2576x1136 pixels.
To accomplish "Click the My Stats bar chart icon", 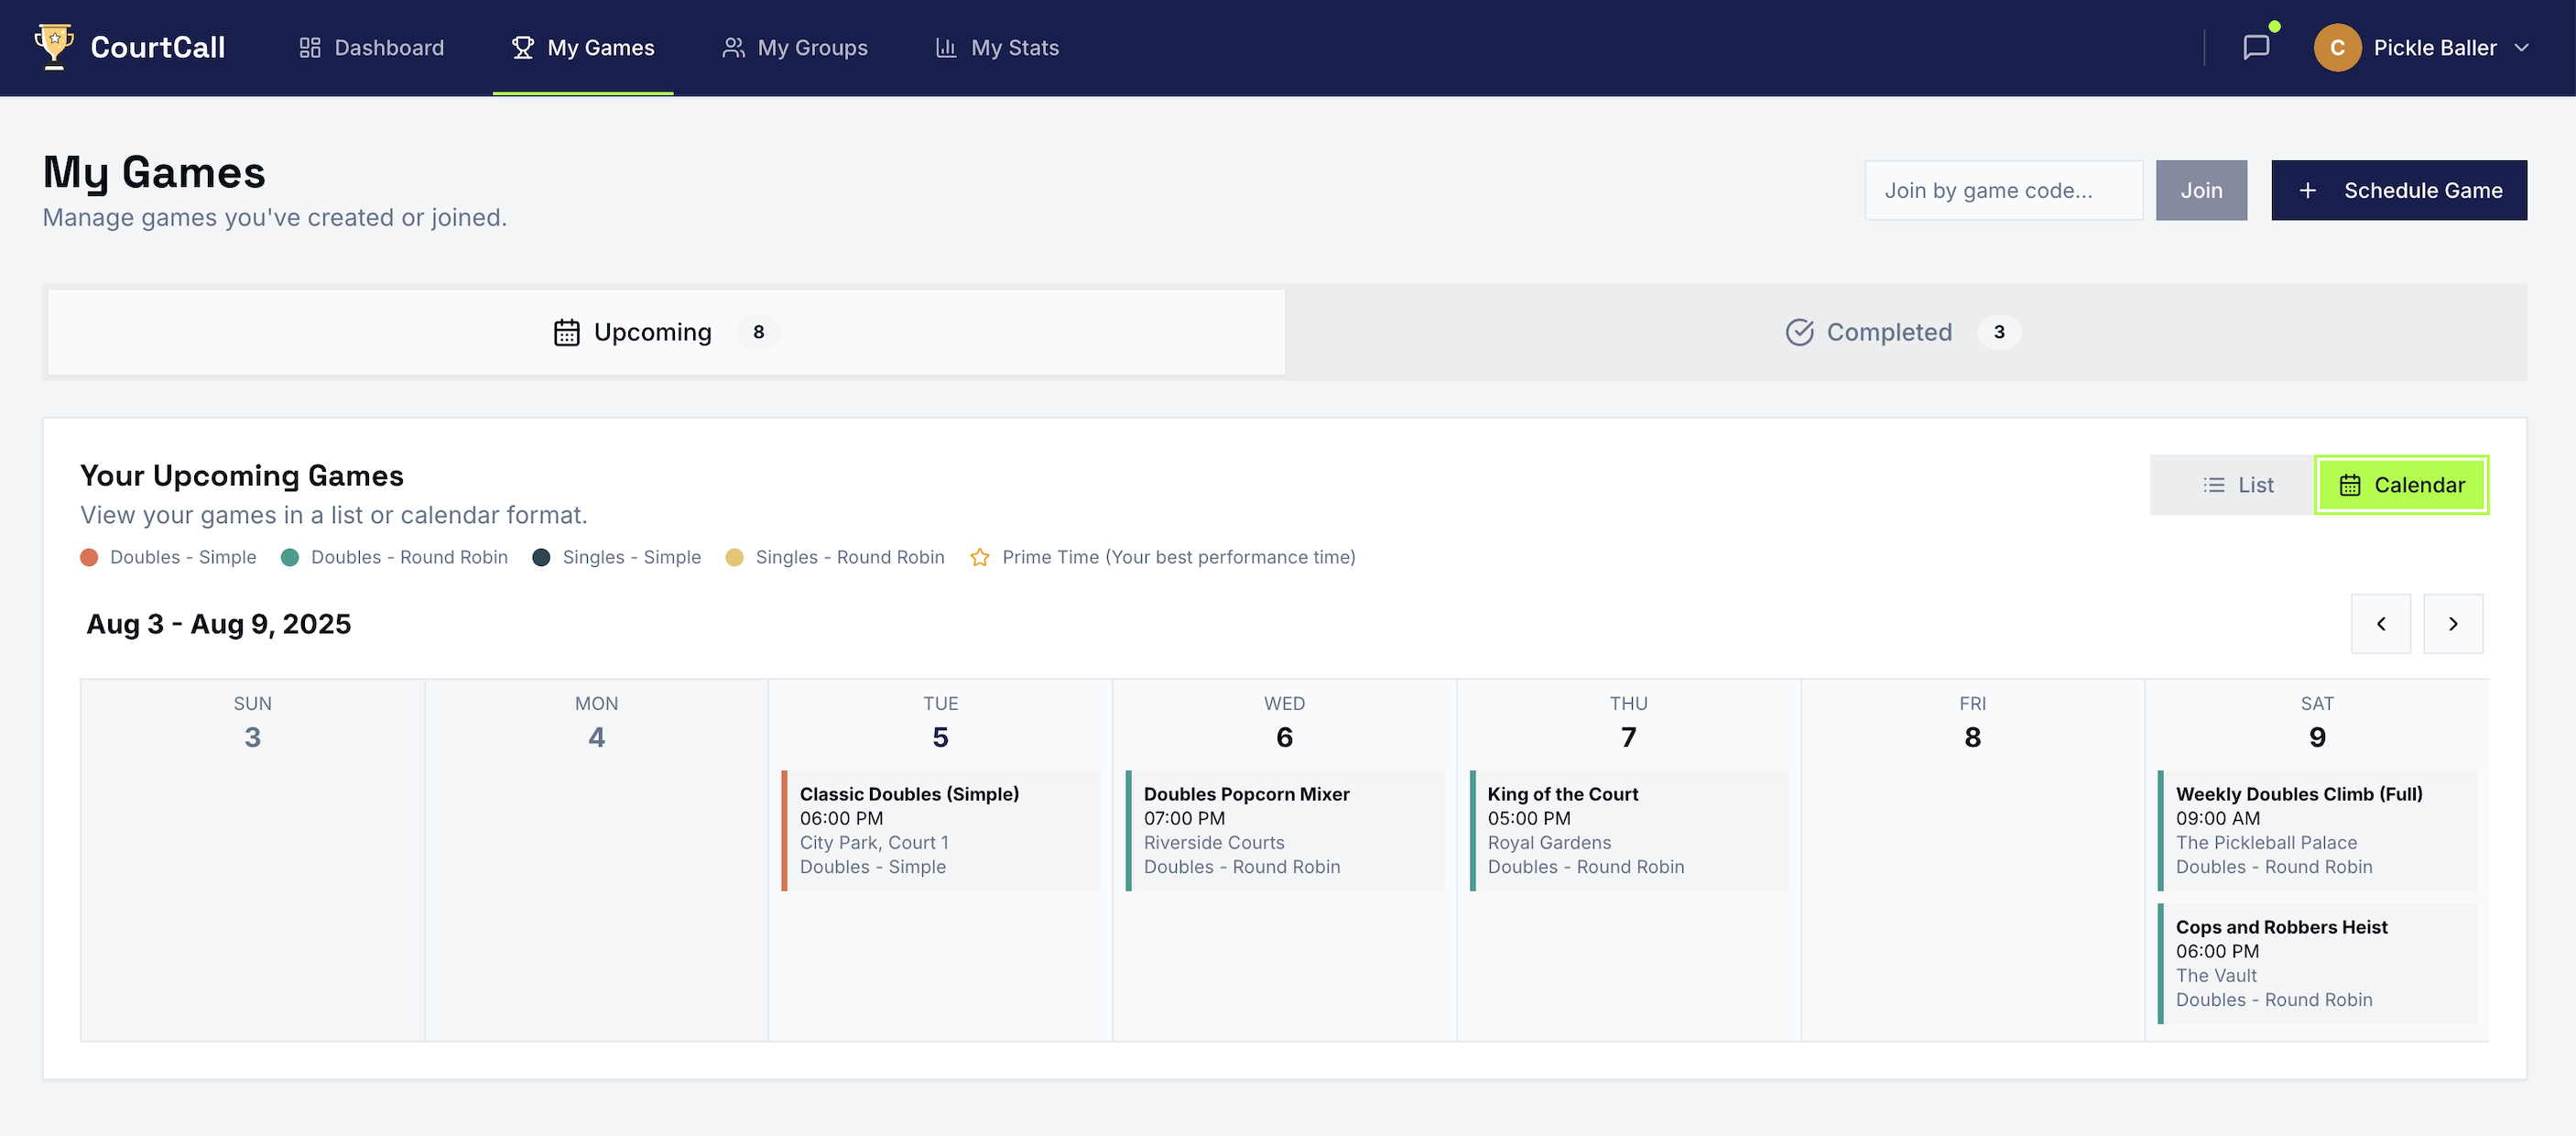I will coord(945,47).
